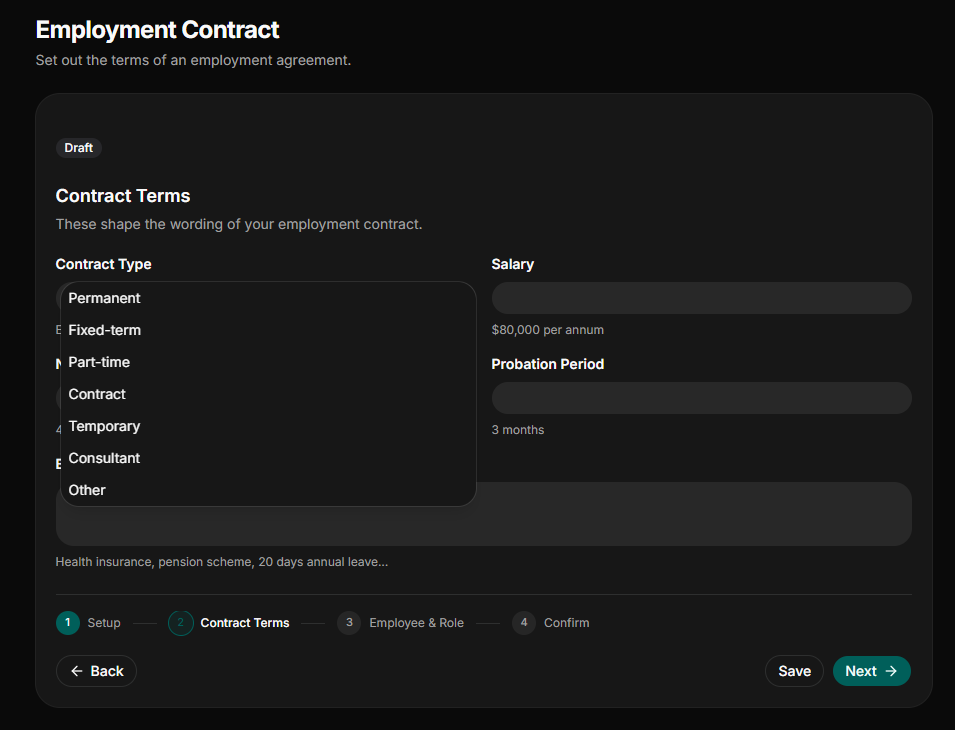Focus the Salary input field

tap(701, 298)
